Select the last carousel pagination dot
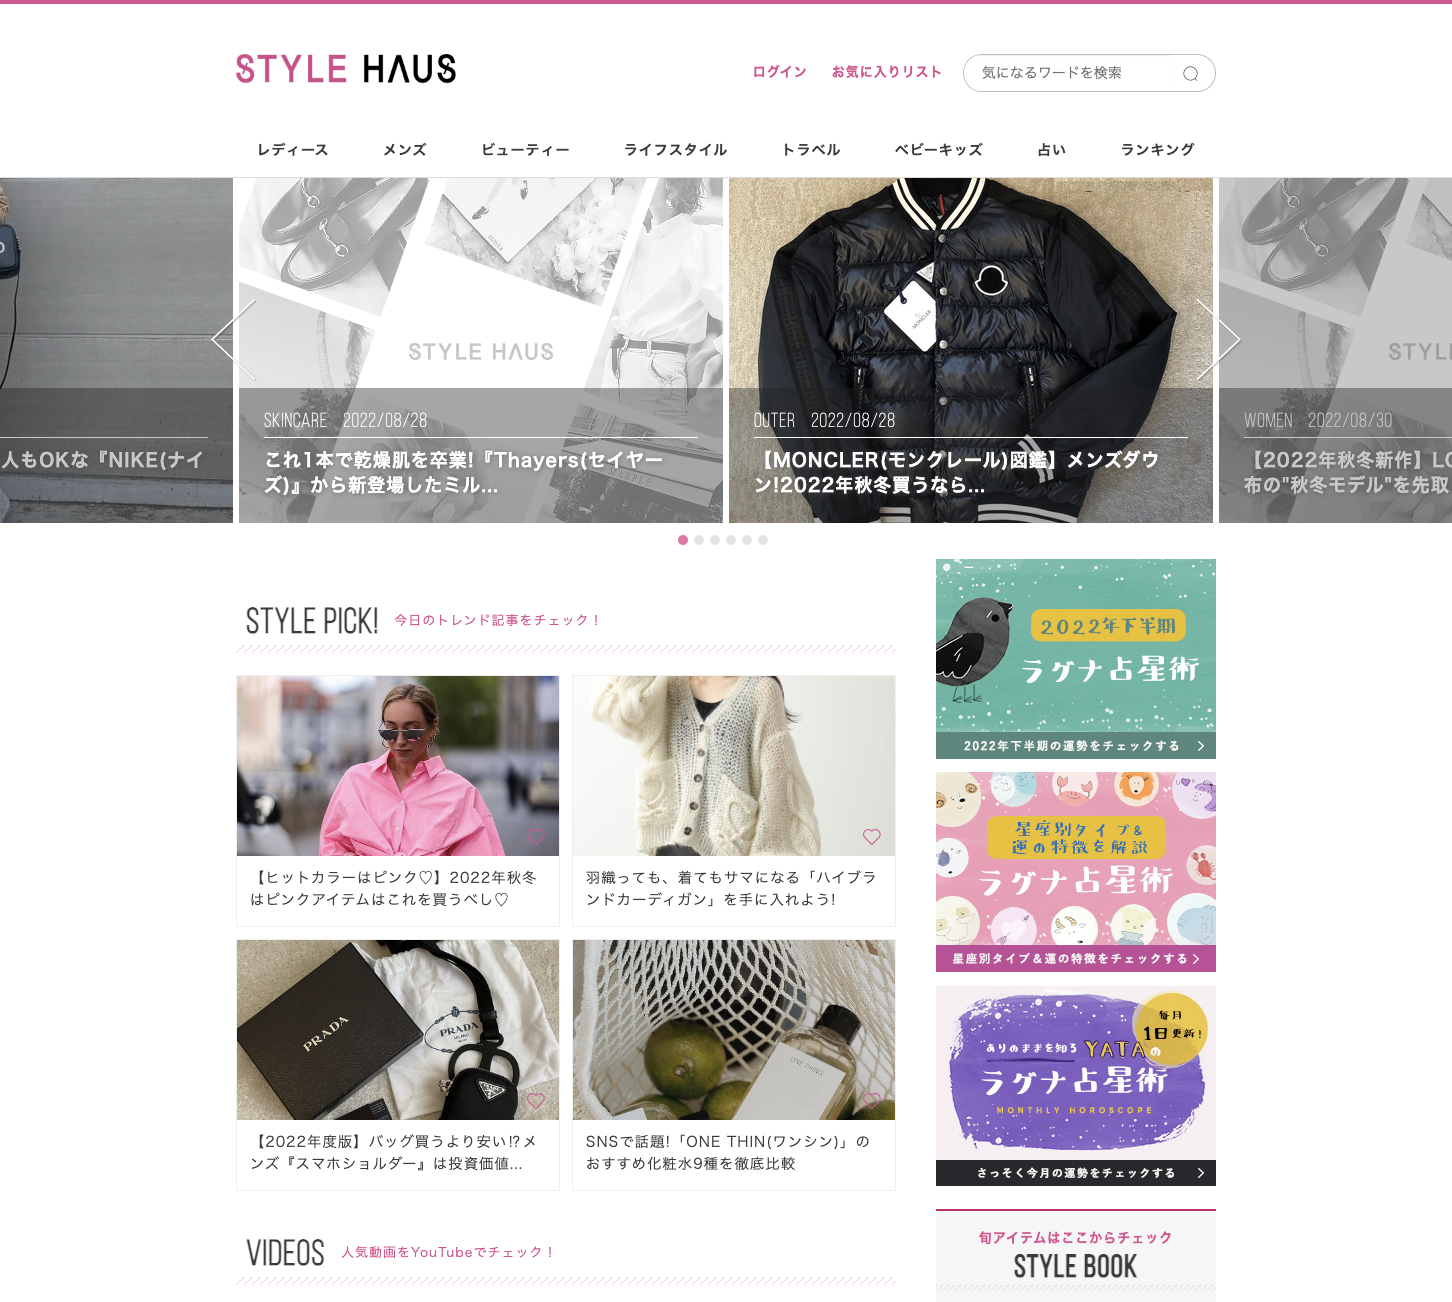 [x=763, y=540]
